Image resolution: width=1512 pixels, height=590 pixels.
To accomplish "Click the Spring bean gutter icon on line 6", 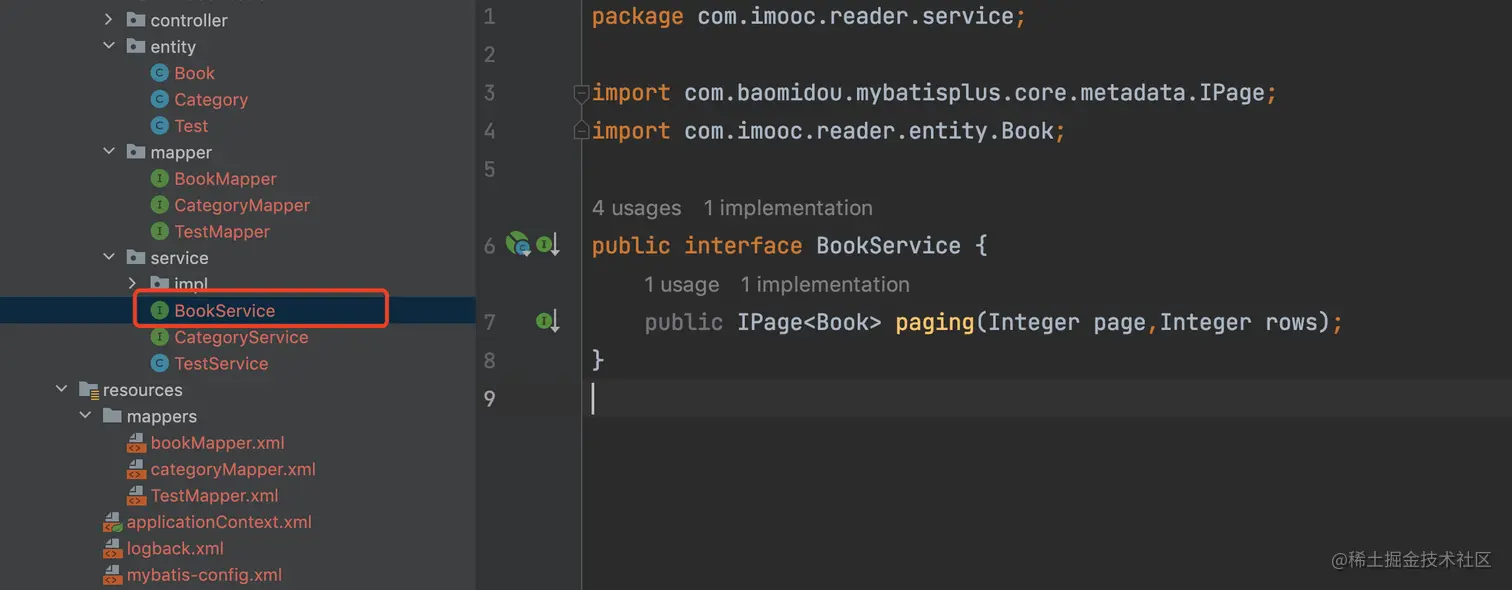I will (x=517, y=243).
